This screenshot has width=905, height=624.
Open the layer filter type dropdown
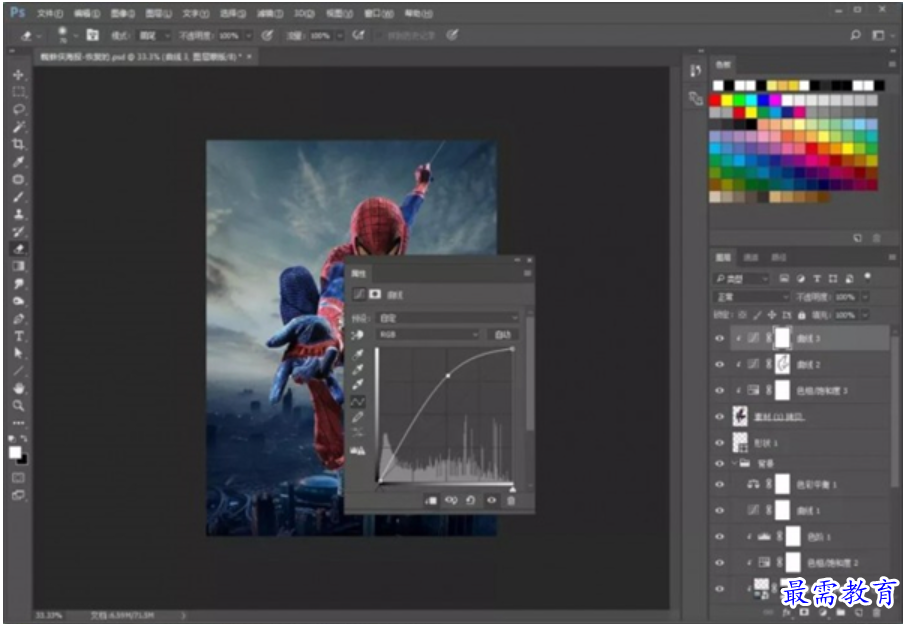pyautogui.click(x=742, y=279)
